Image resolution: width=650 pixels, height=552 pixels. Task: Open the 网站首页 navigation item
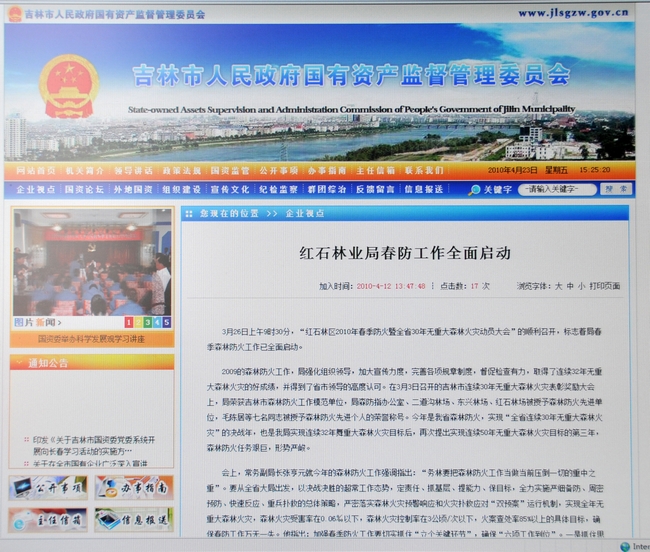click(x=36, y=171)
